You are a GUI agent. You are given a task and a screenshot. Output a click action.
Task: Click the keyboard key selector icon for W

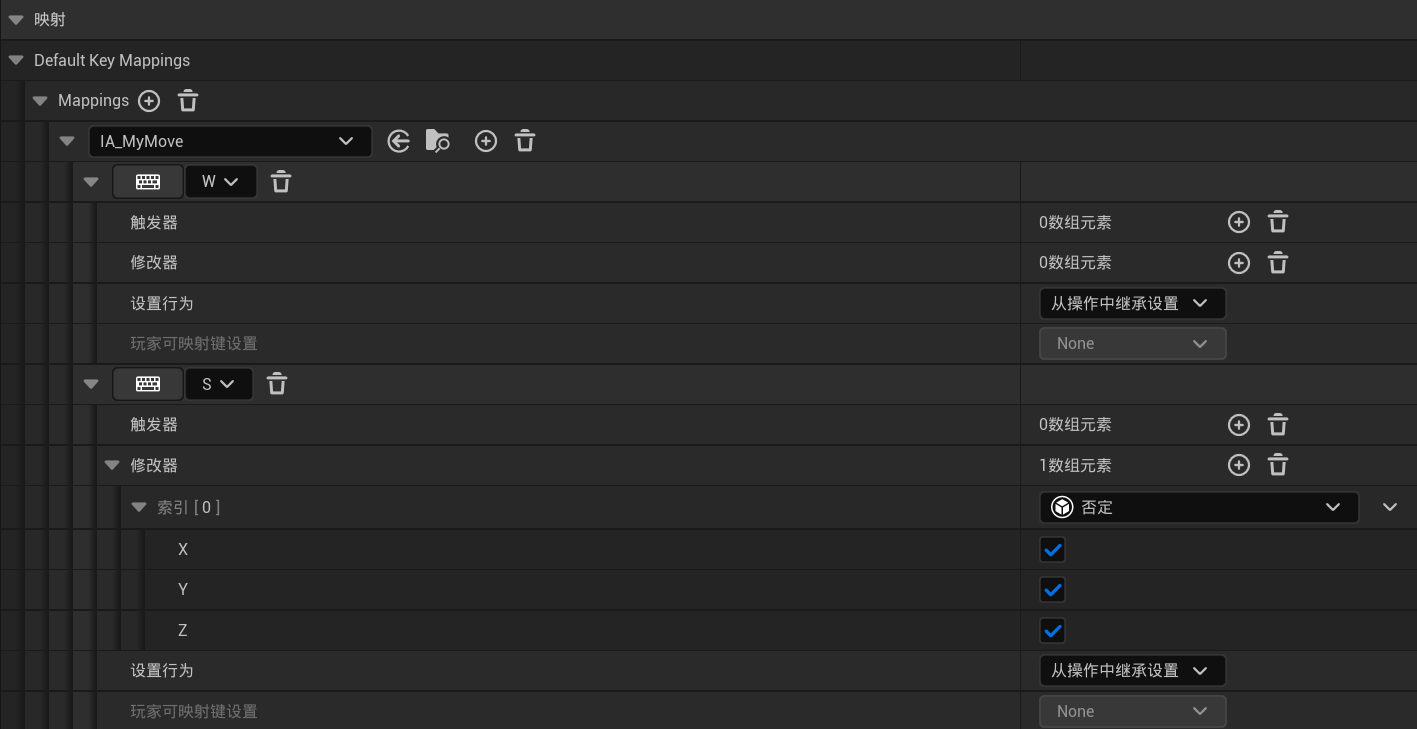pyautogui.click(x=148, y=182)
